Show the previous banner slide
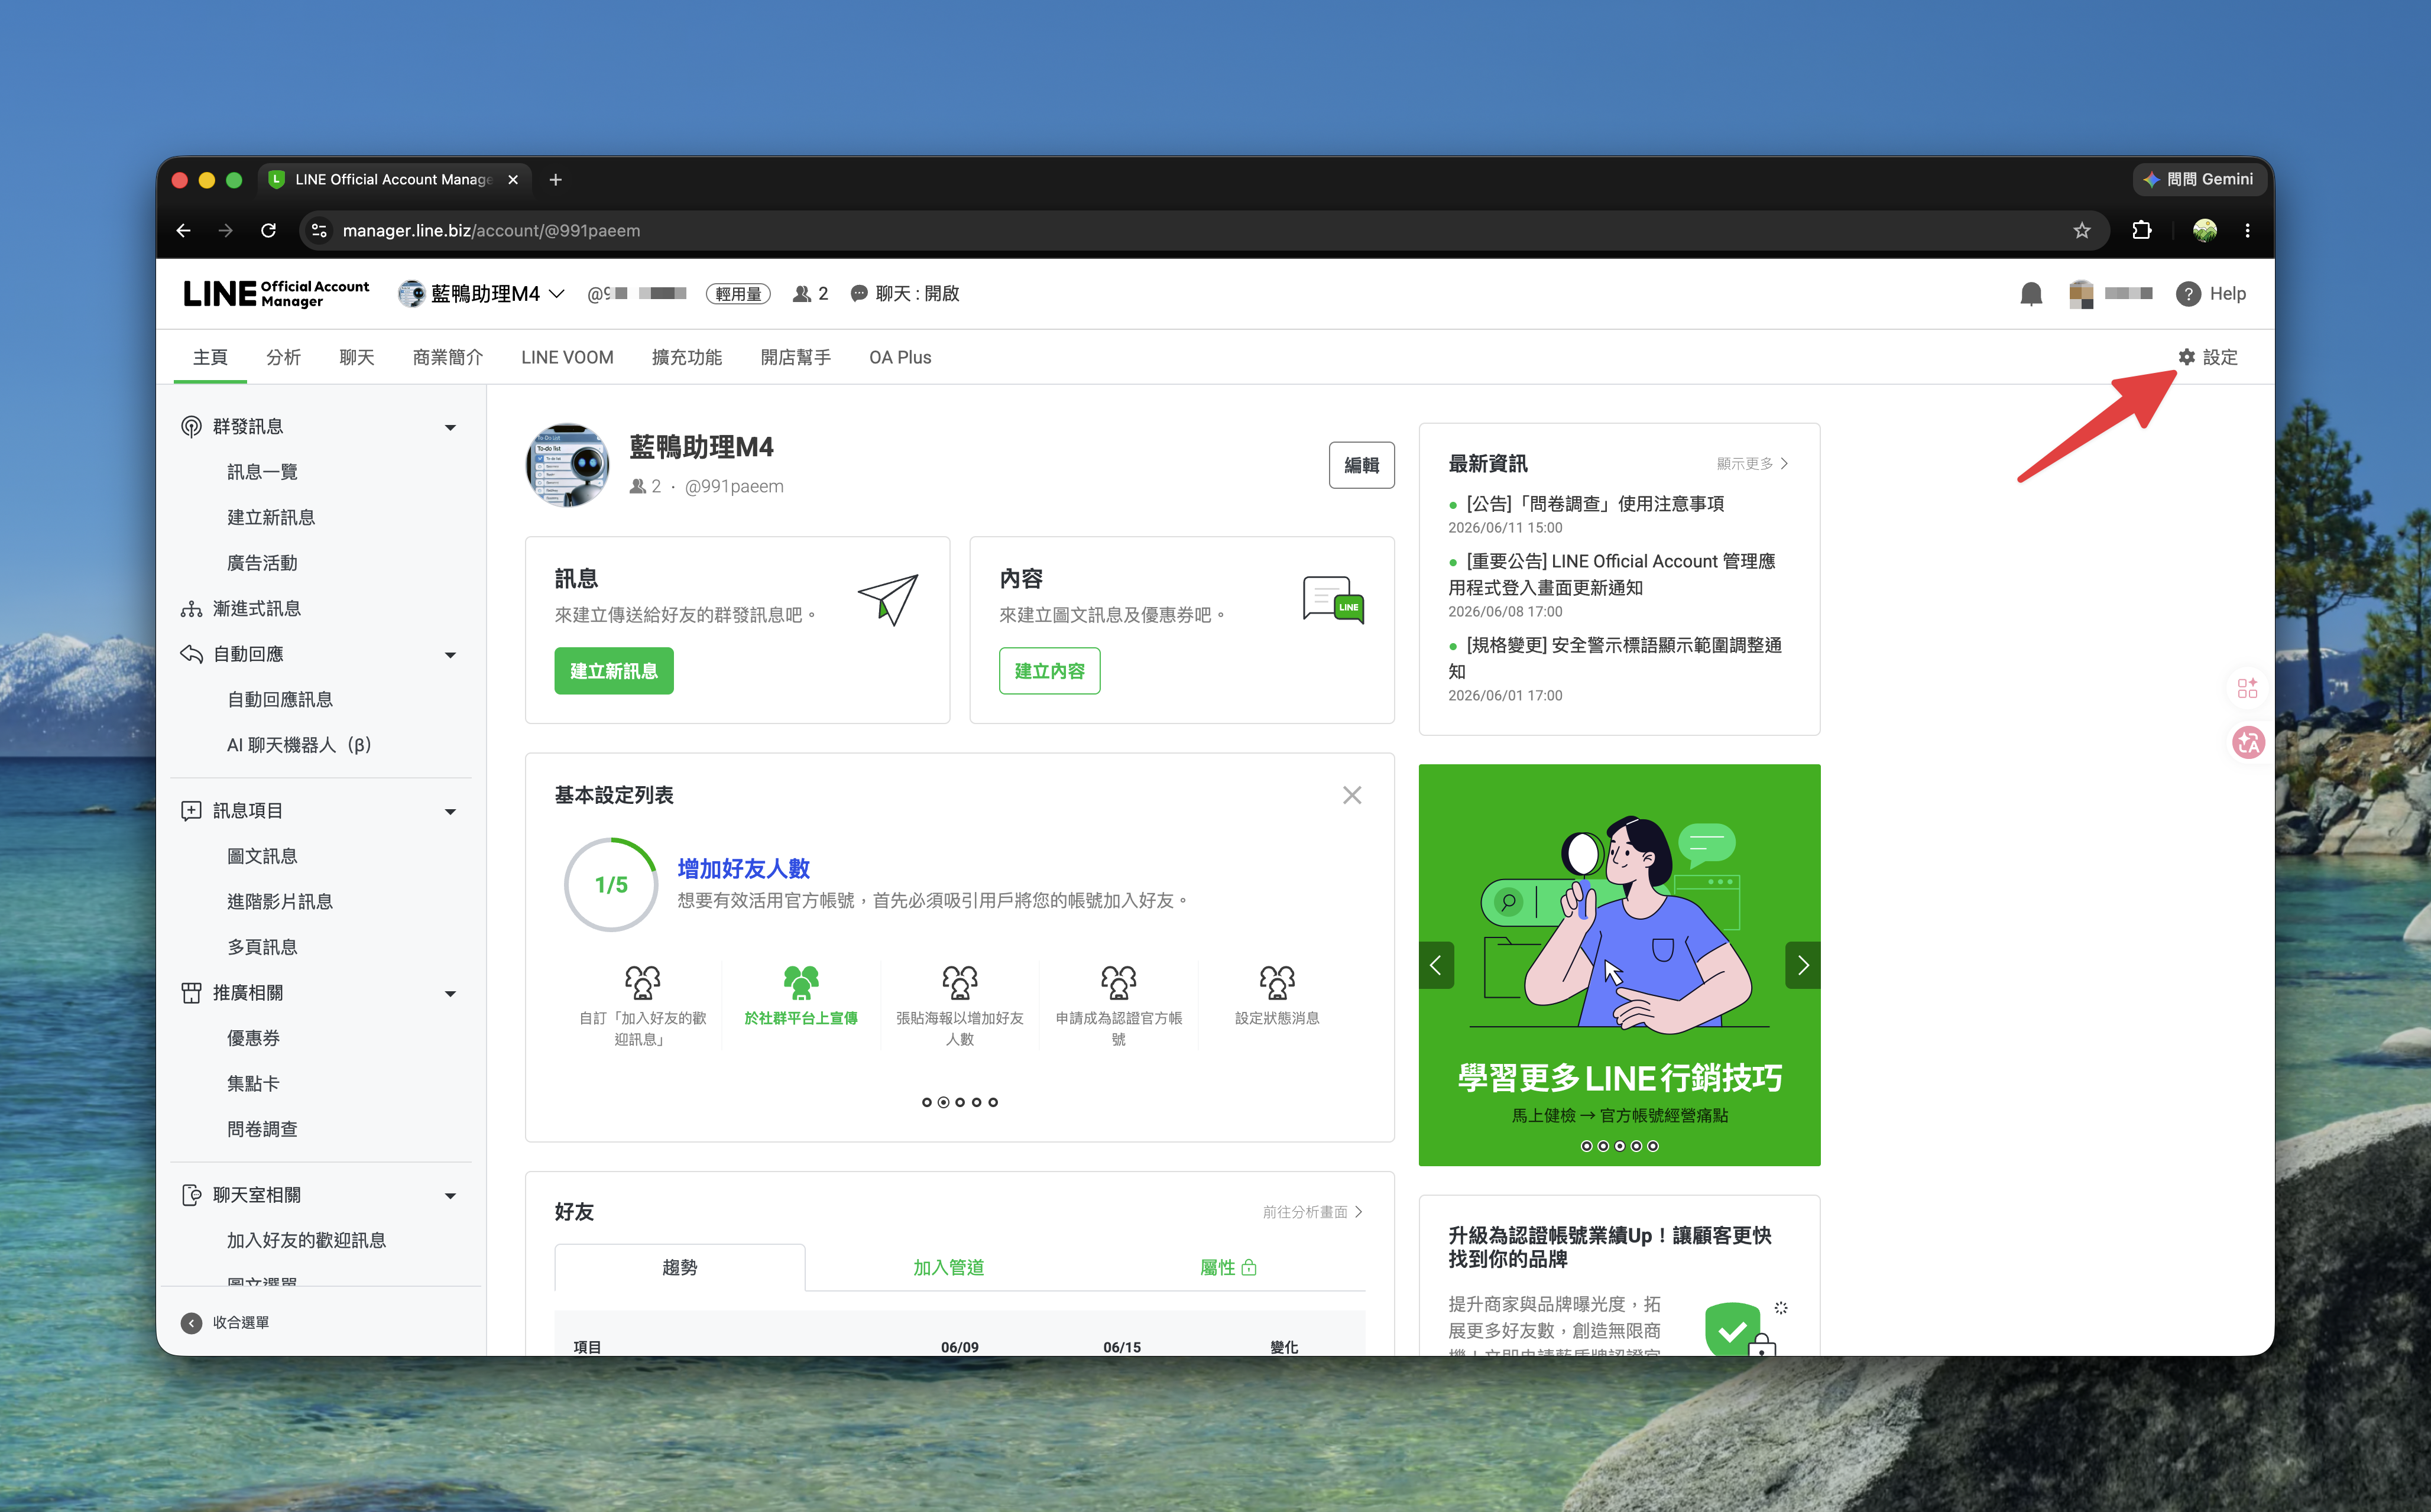The width and height of the screenshot is (2431, 1512). point(1436,965)
